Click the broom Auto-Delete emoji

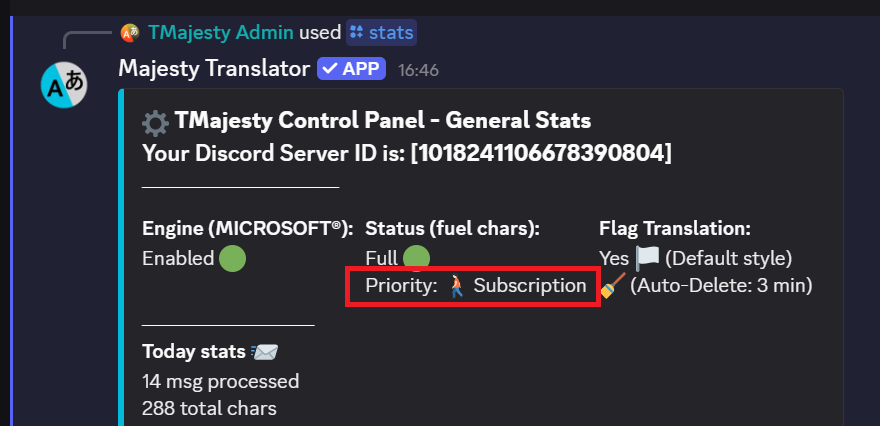[612, 286]
